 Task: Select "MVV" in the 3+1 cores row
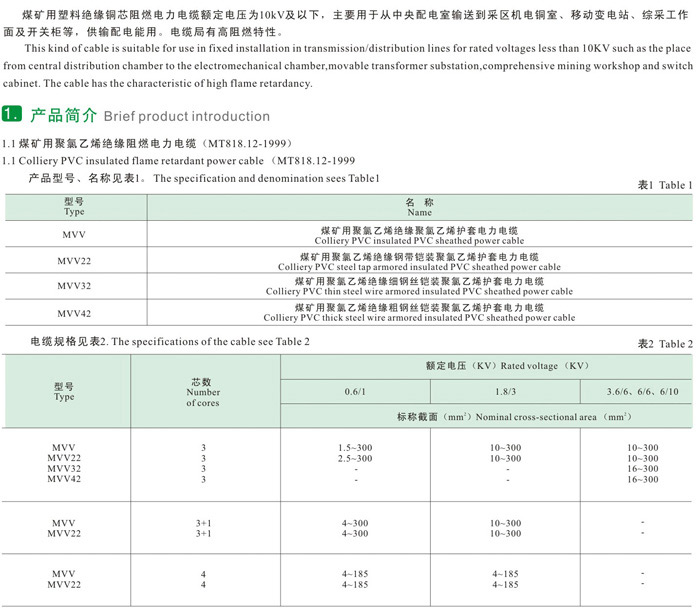pyautogui.click(x=64, y=523)
